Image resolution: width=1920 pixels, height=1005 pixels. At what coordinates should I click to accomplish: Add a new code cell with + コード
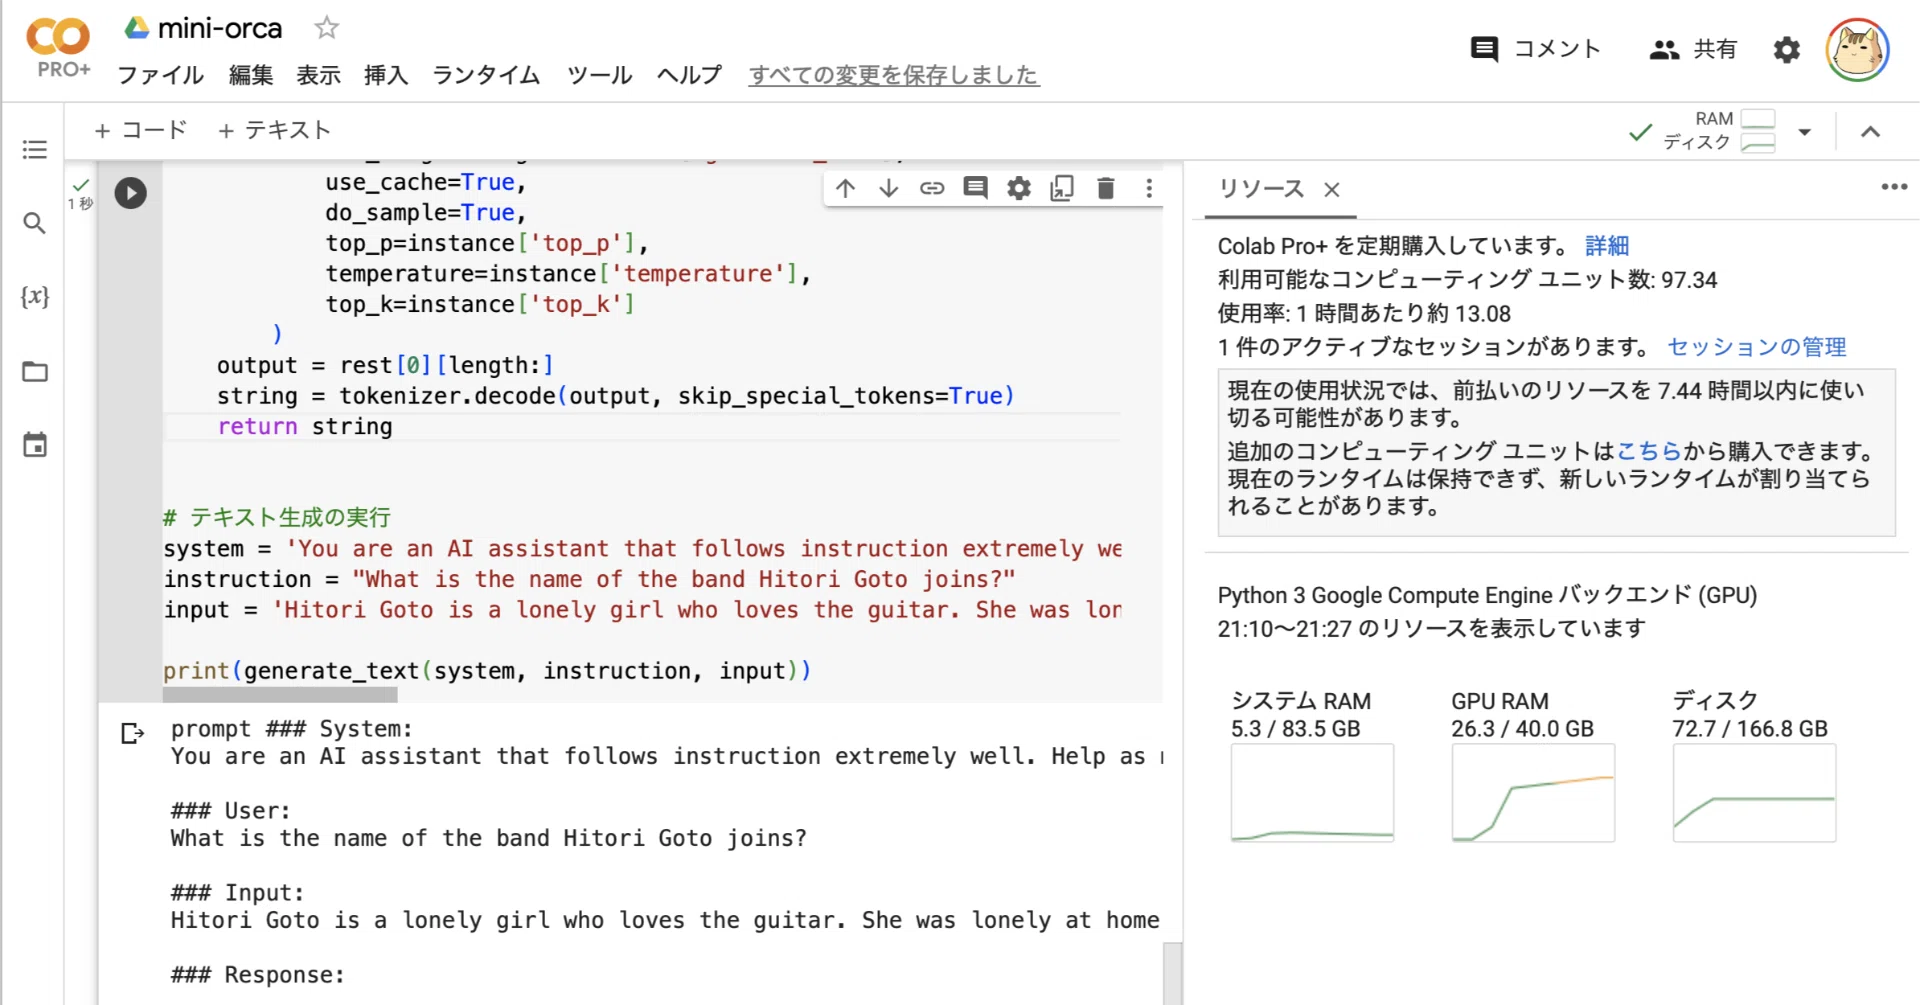(x=140, y=130)
